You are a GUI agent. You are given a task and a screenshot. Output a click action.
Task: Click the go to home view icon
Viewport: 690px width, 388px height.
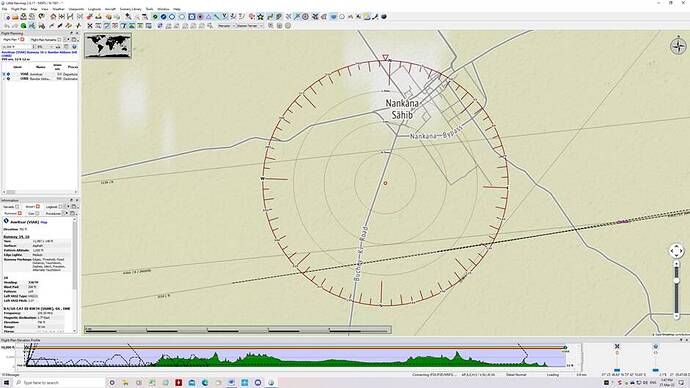(x=53, y=17)
